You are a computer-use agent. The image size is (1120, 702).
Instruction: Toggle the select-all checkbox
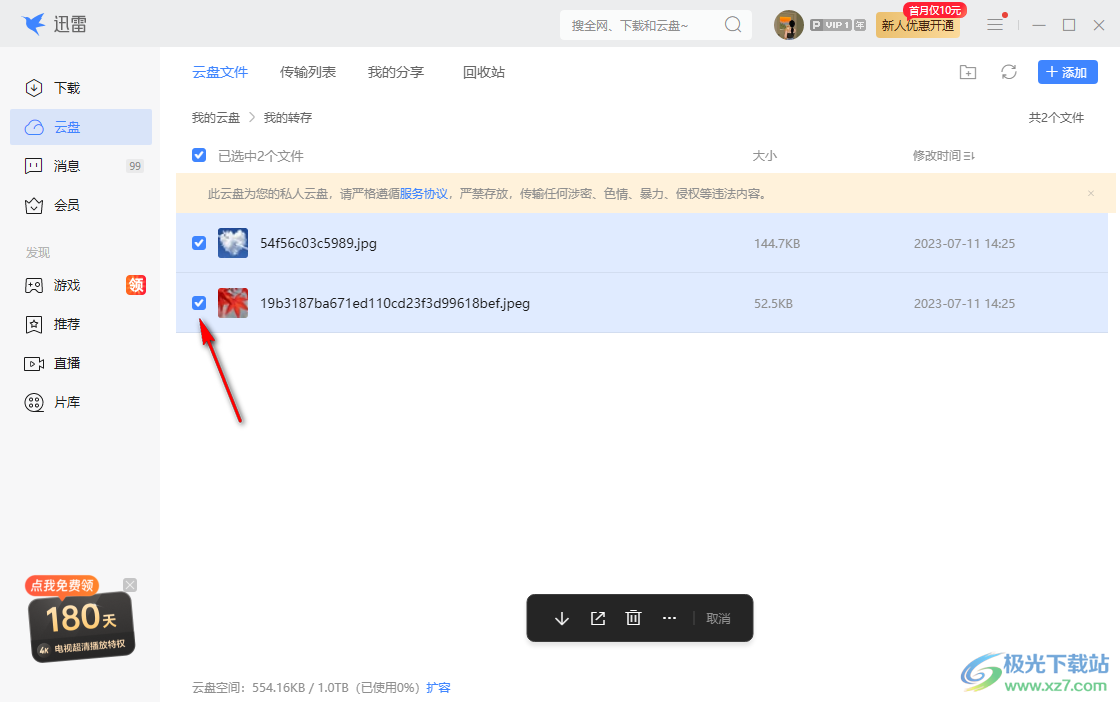(199, 155)
